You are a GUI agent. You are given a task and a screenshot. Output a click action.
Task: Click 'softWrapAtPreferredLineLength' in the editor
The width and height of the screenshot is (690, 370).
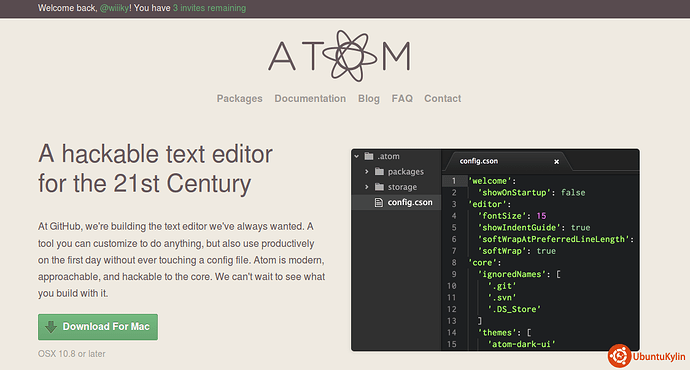(x=553, y=239)
